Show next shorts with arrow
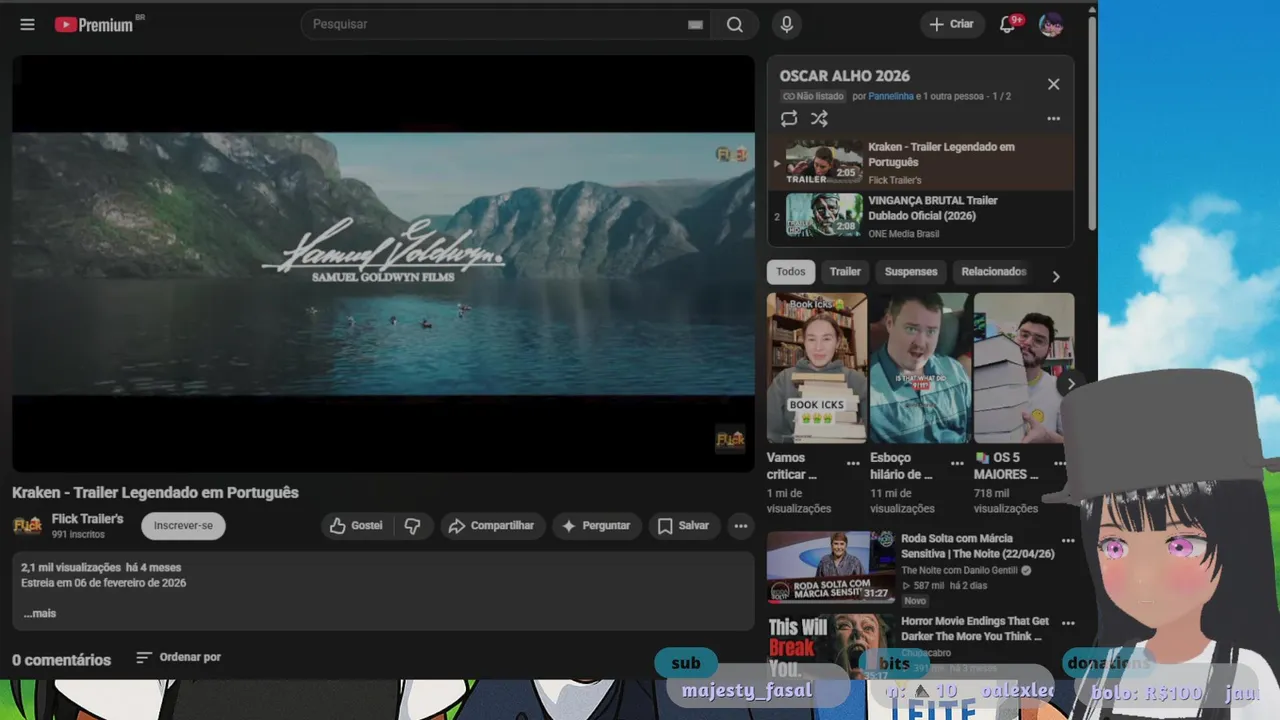 pyautogui.click(x=1070, y=383)
